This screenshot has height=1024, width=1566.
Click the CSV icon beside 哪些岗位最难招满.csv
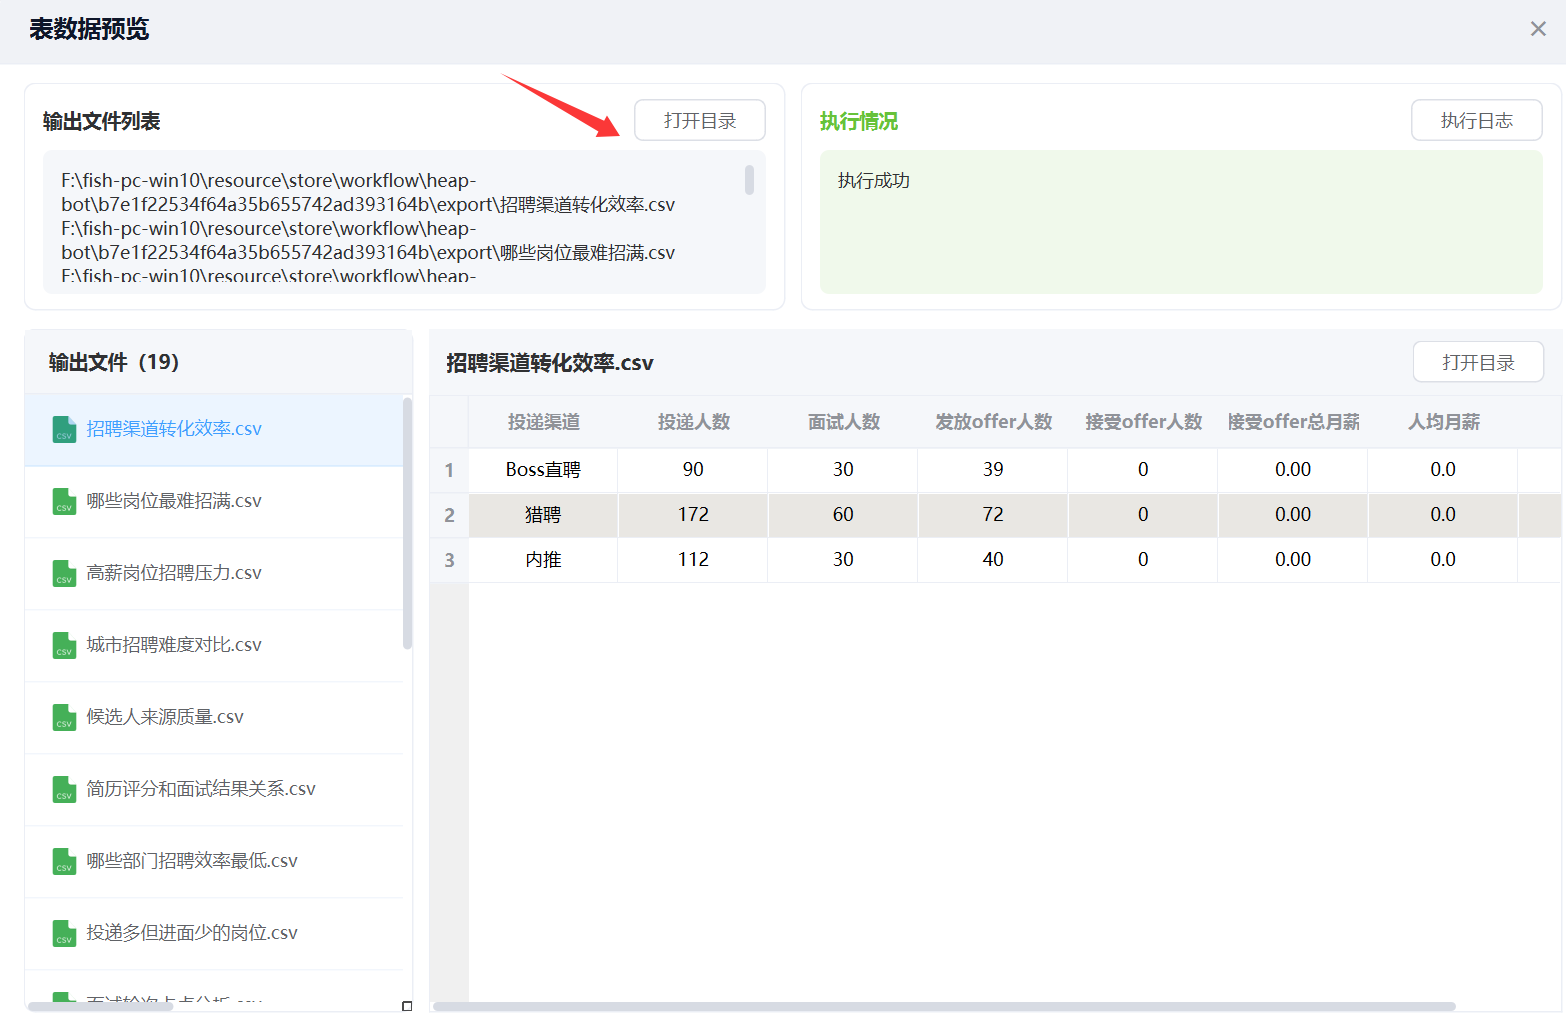click(64, 501)
